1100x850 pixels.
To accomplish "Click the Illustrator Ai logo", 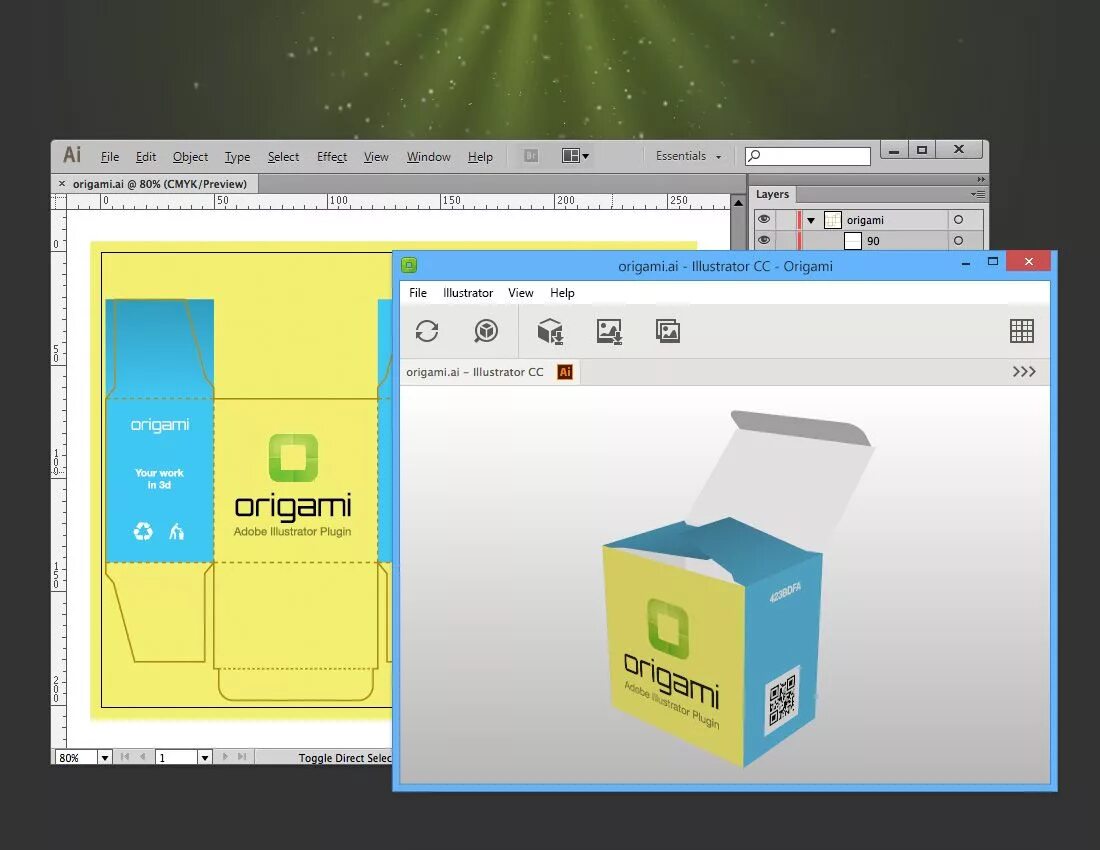I will [x=72, y=155].
